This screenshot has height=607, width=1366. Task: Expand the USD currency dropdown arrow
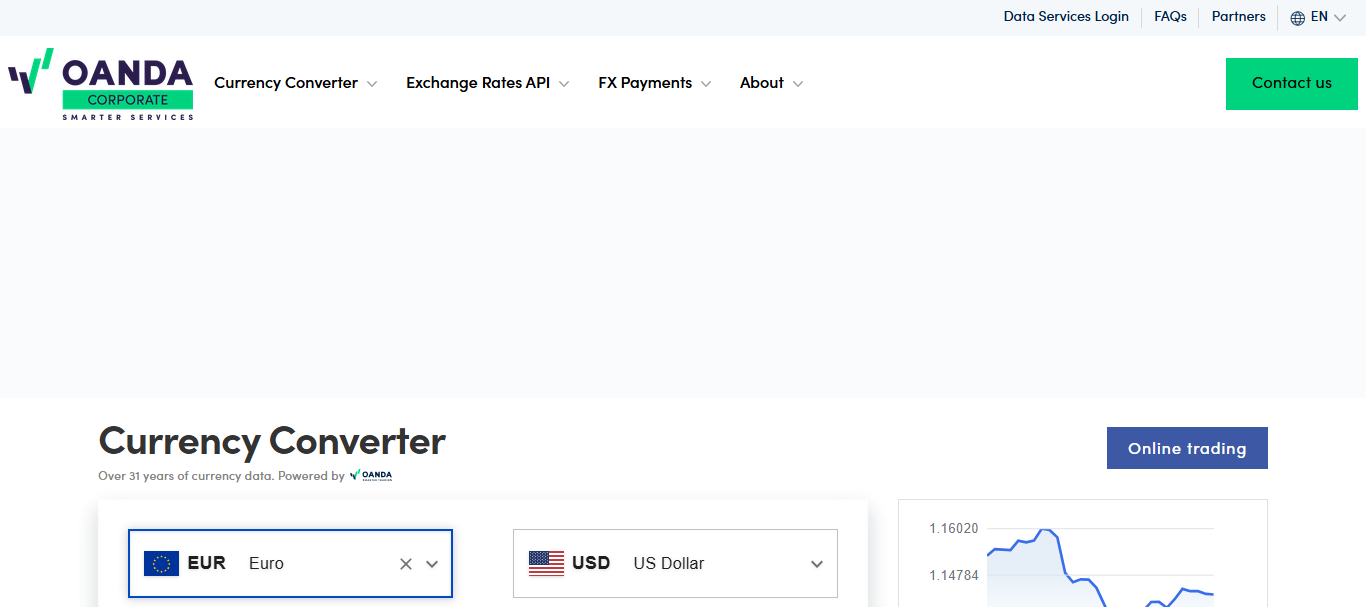tap(817, 564)
